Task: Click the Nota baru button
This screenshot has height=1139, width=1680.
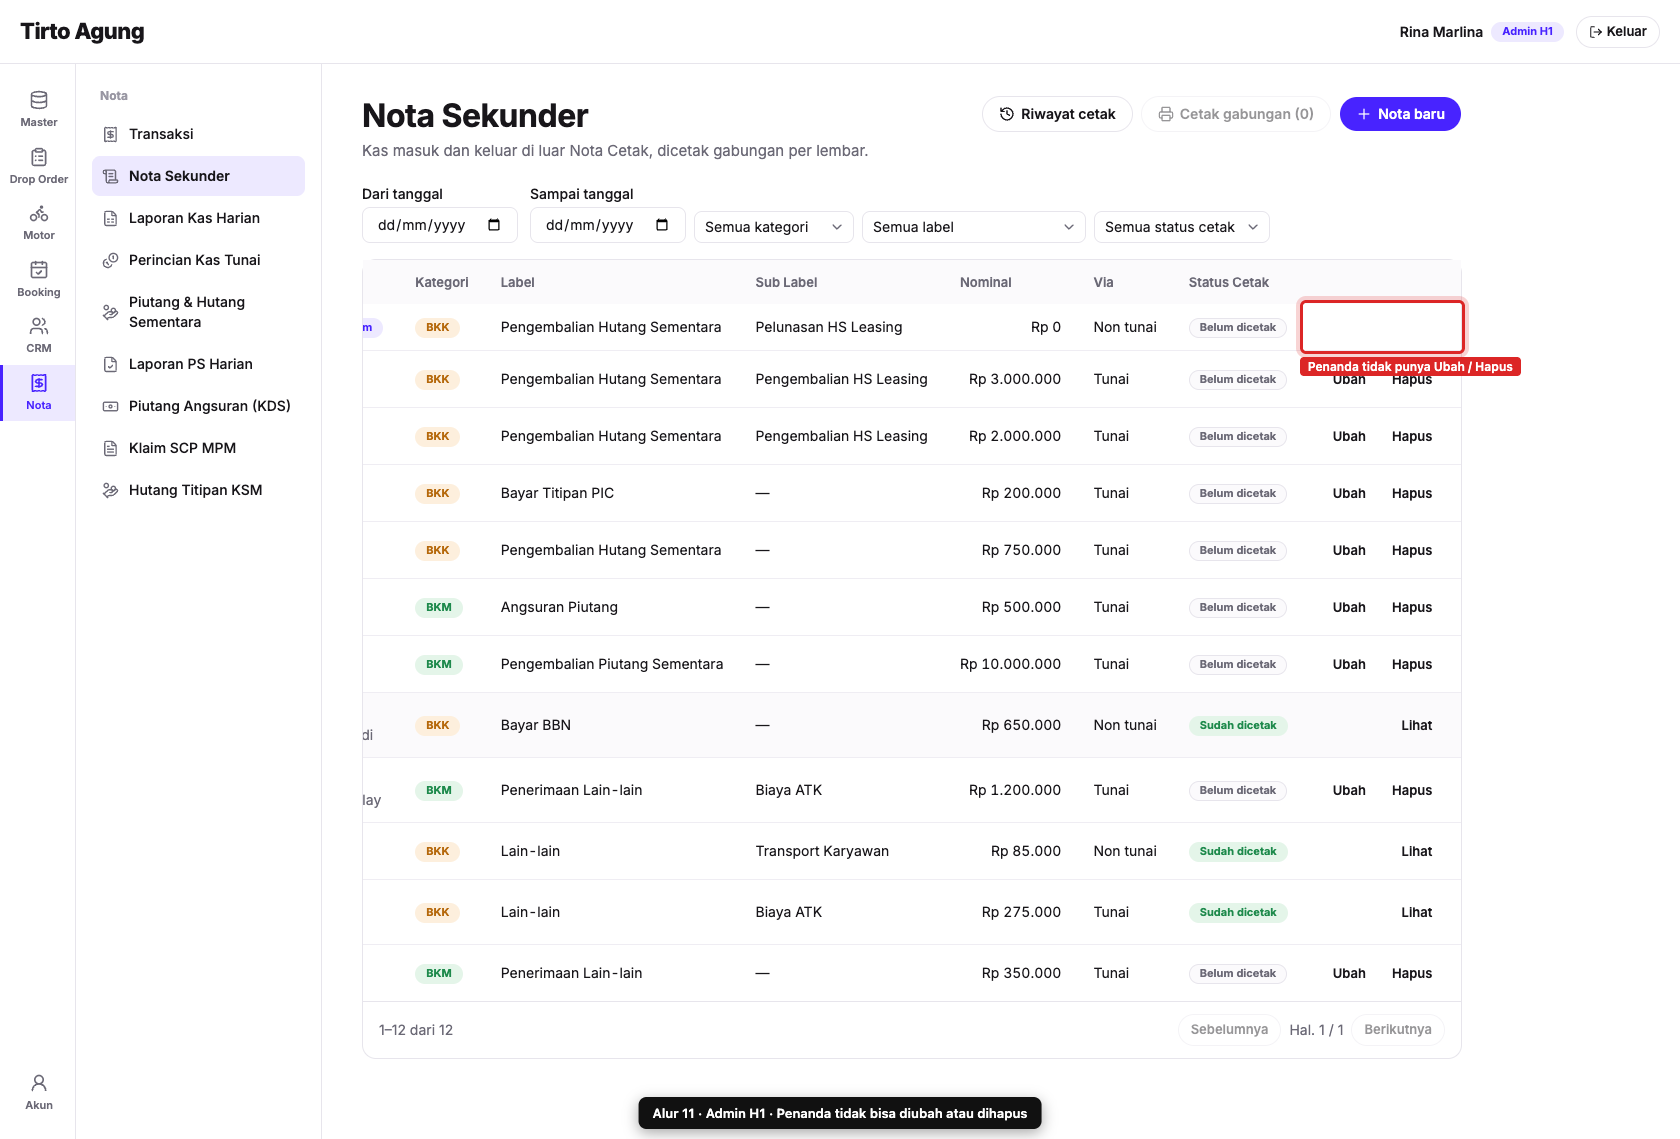Action: [x=1400, y=114]
